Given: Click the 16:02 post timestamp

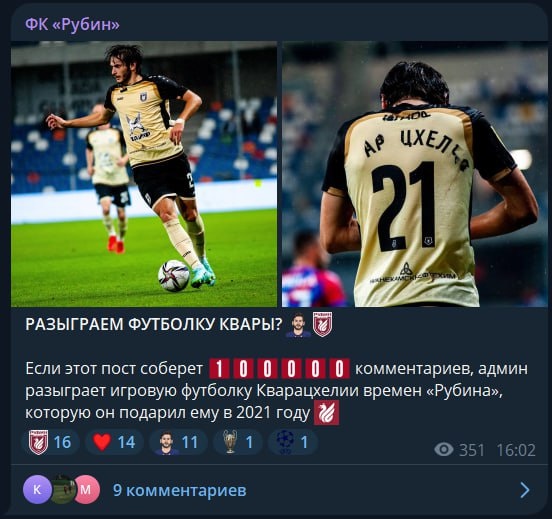Looking at the screenshot, I should (516, 450).
